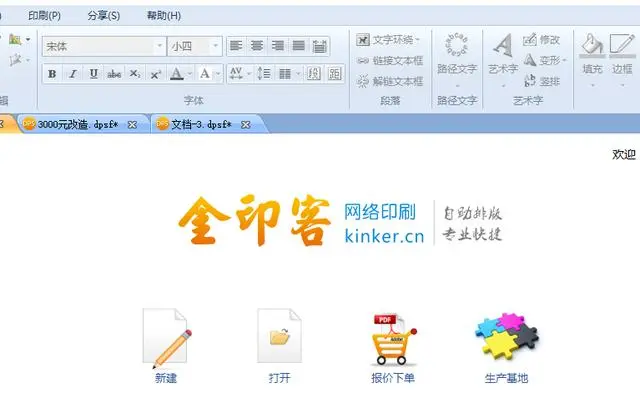Open the 小四 font size dropdown
The height and width of the screenshot is (408, 640).
[x=216, y=46]
